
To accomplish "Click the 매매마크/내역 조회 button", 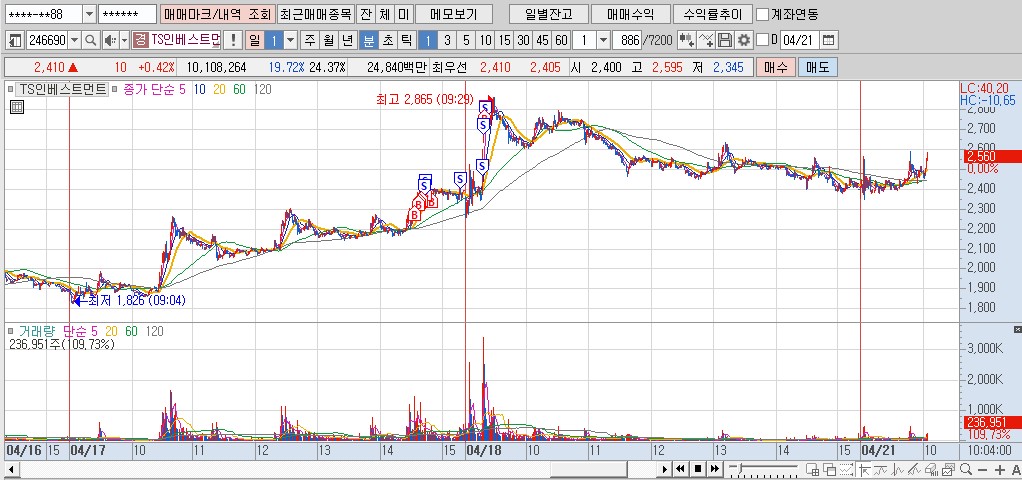I will 217,14.
